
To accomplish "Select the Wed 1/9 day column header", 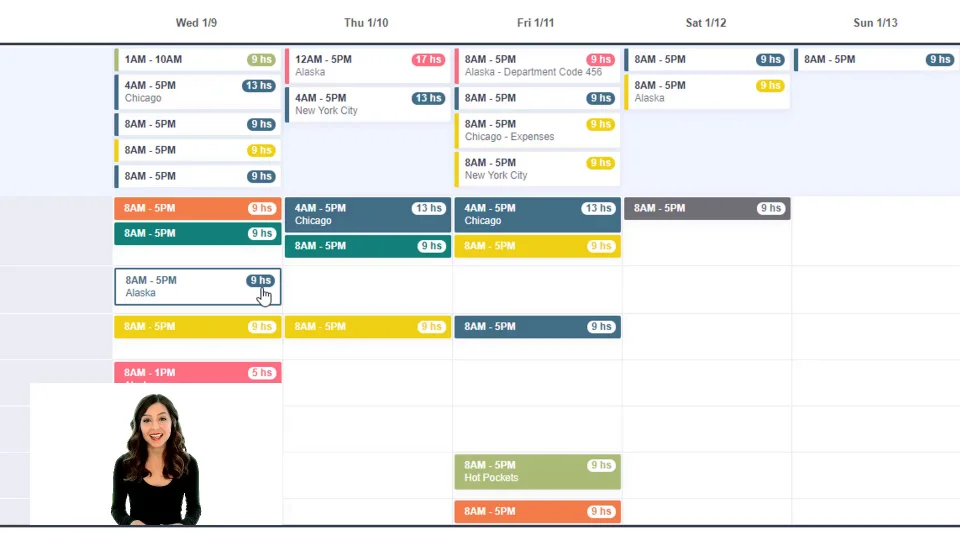I will click(196, 23).
